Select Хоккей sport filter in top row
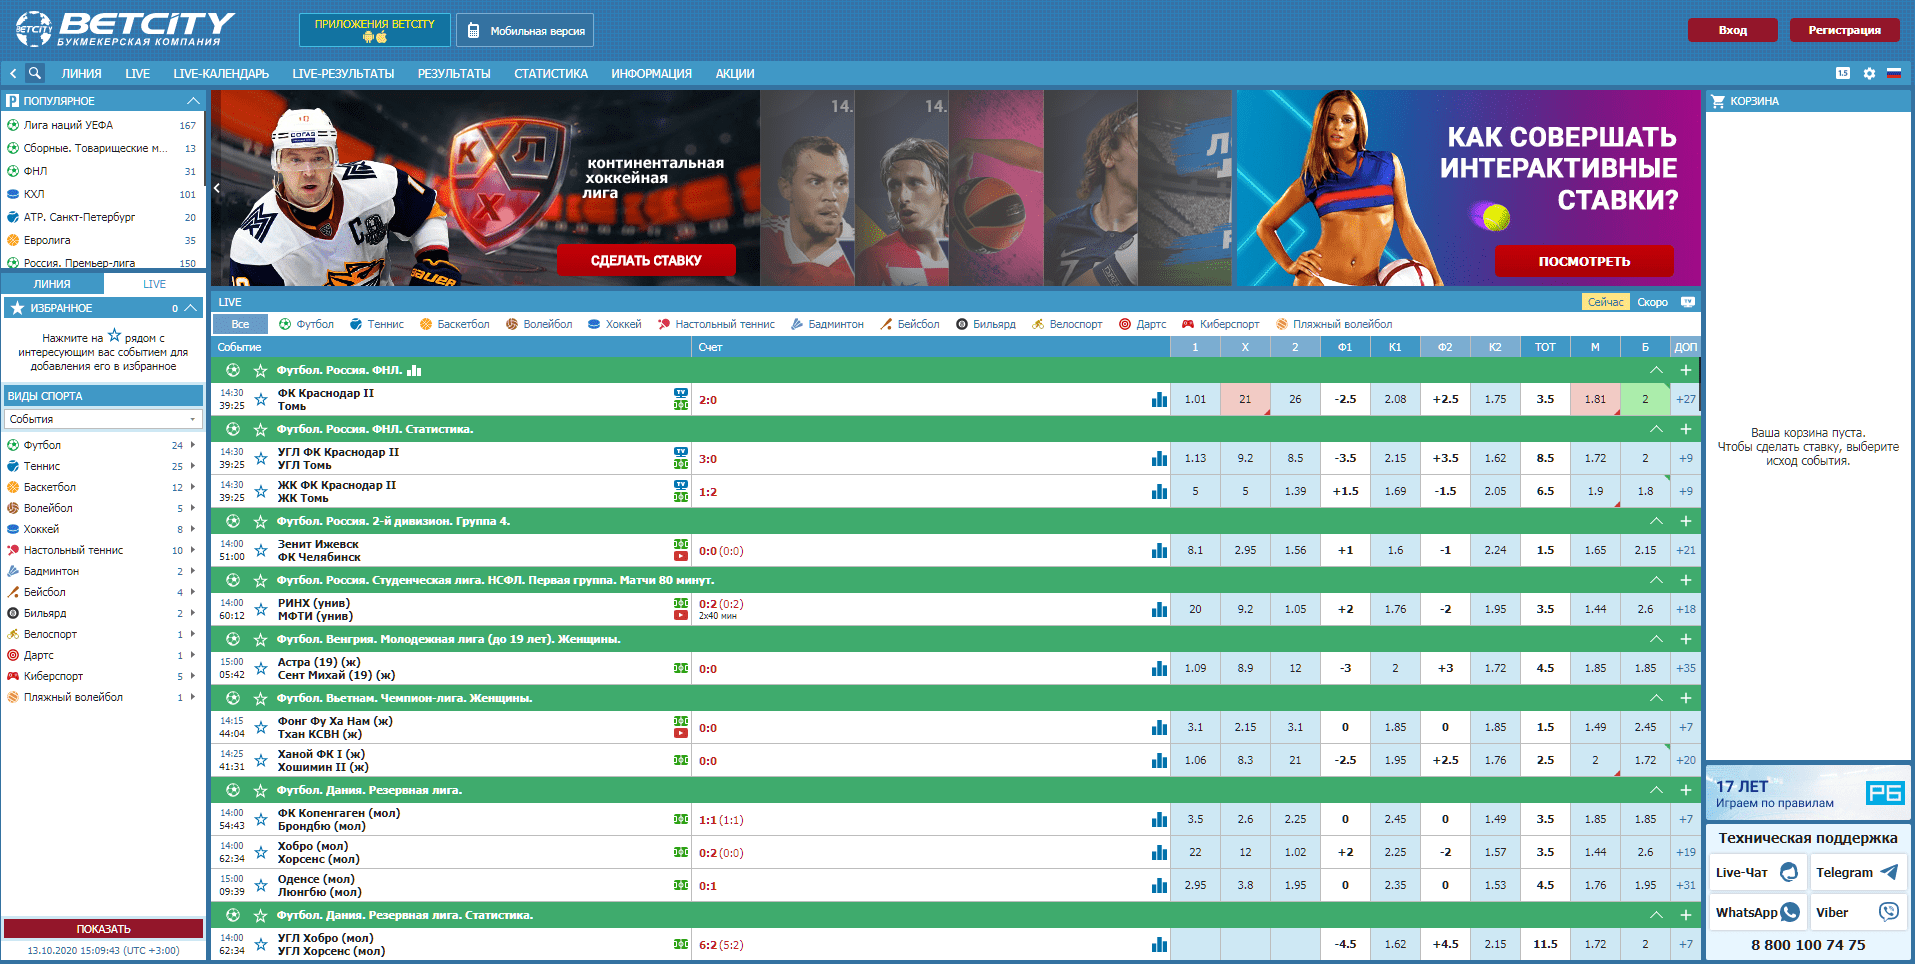Screen dimensions: 1915x964 tap(614, 324)
